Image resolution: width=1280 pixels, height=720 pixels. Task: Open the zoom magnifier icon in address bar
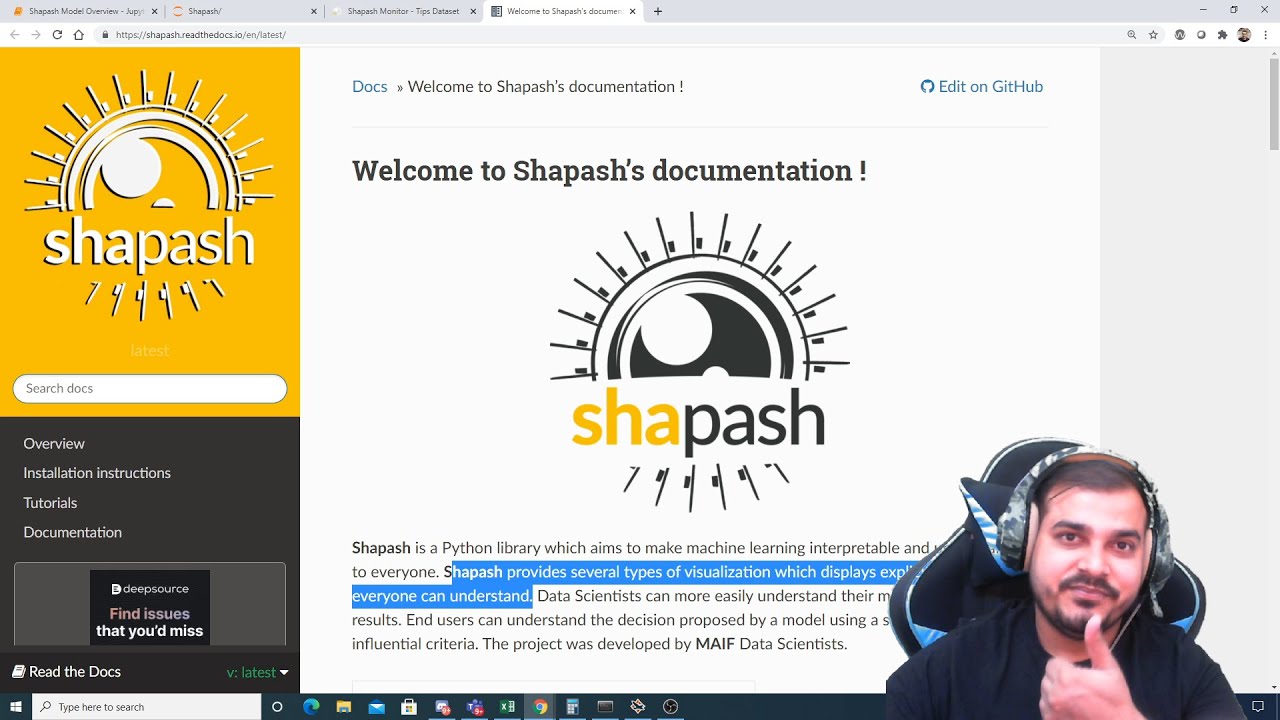pyautogui.click(x=1132, y=34)
